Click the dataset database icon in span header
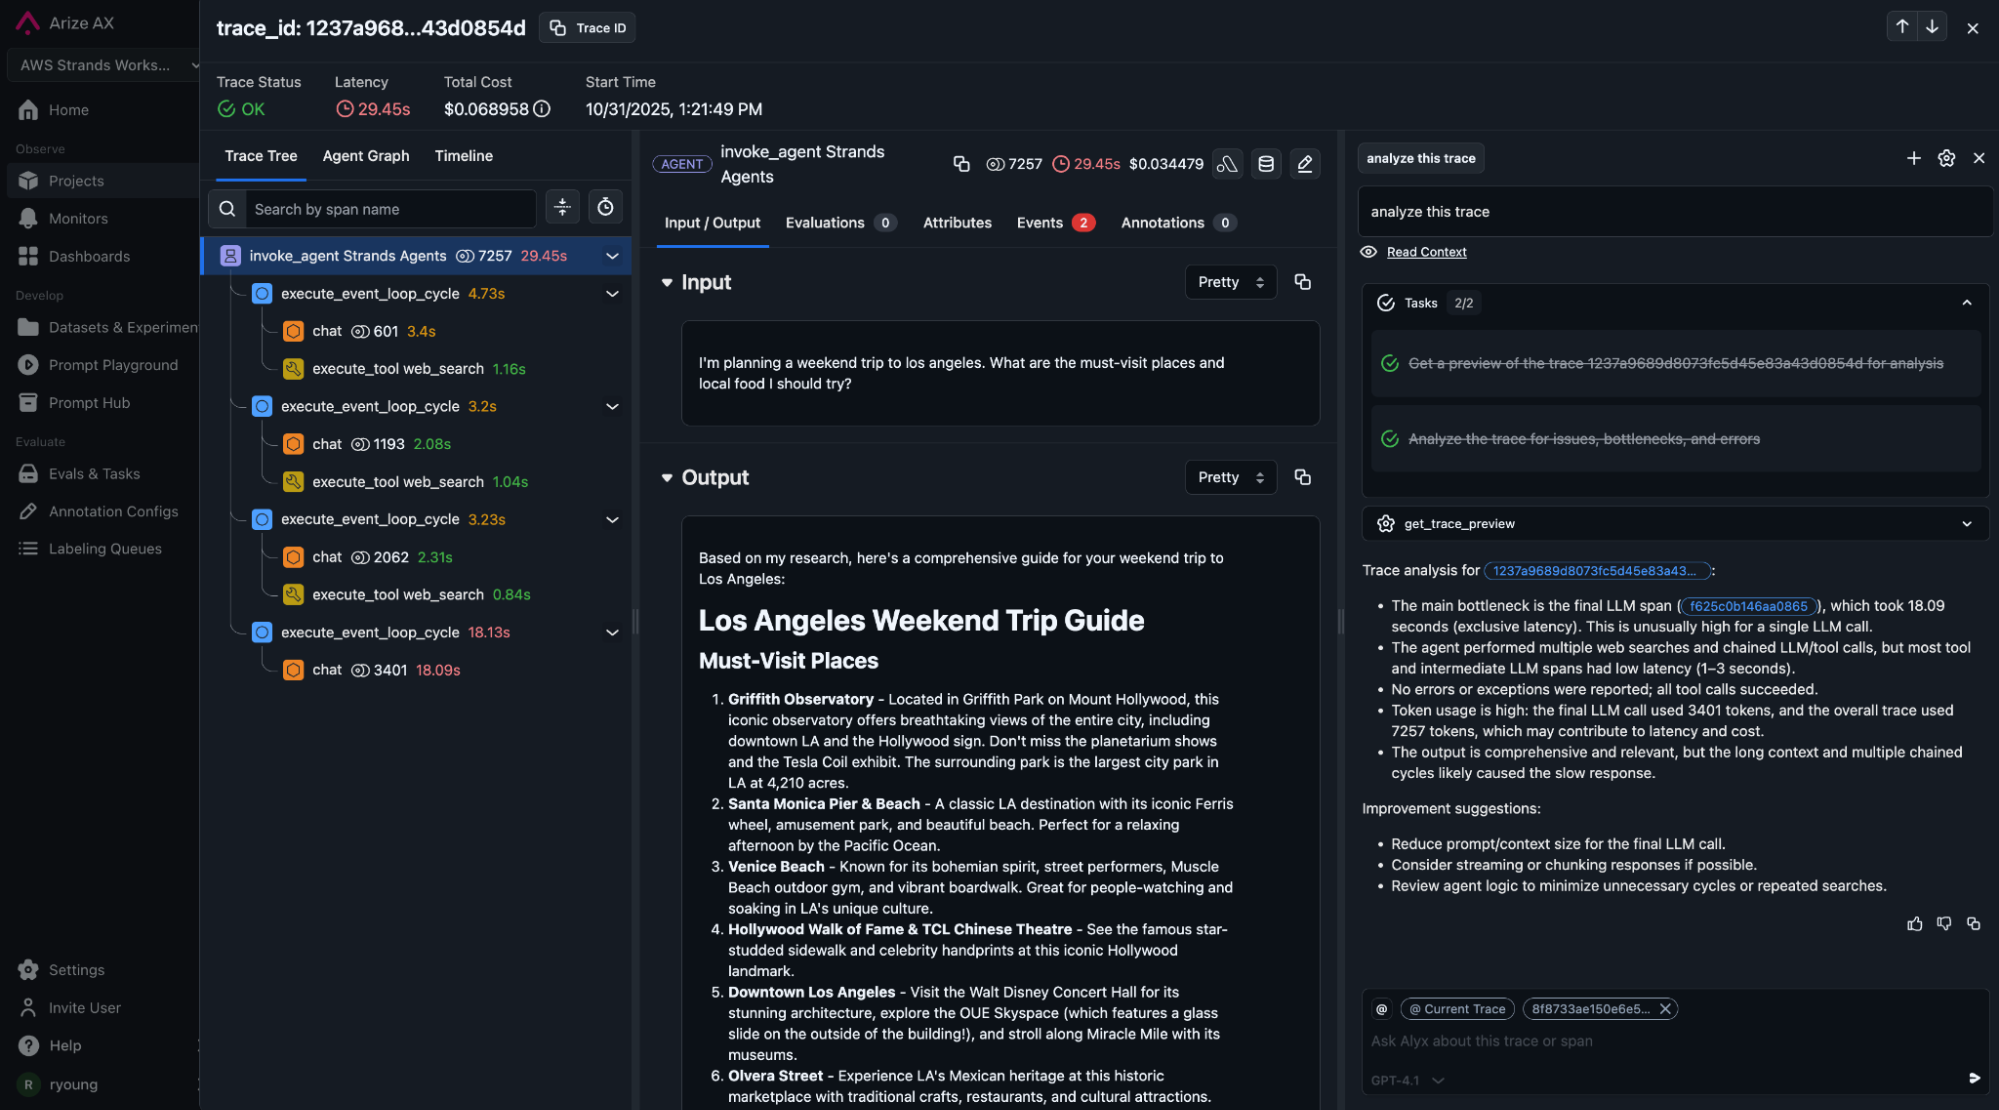The image size is (1999, 1110). pos(1265,164)
